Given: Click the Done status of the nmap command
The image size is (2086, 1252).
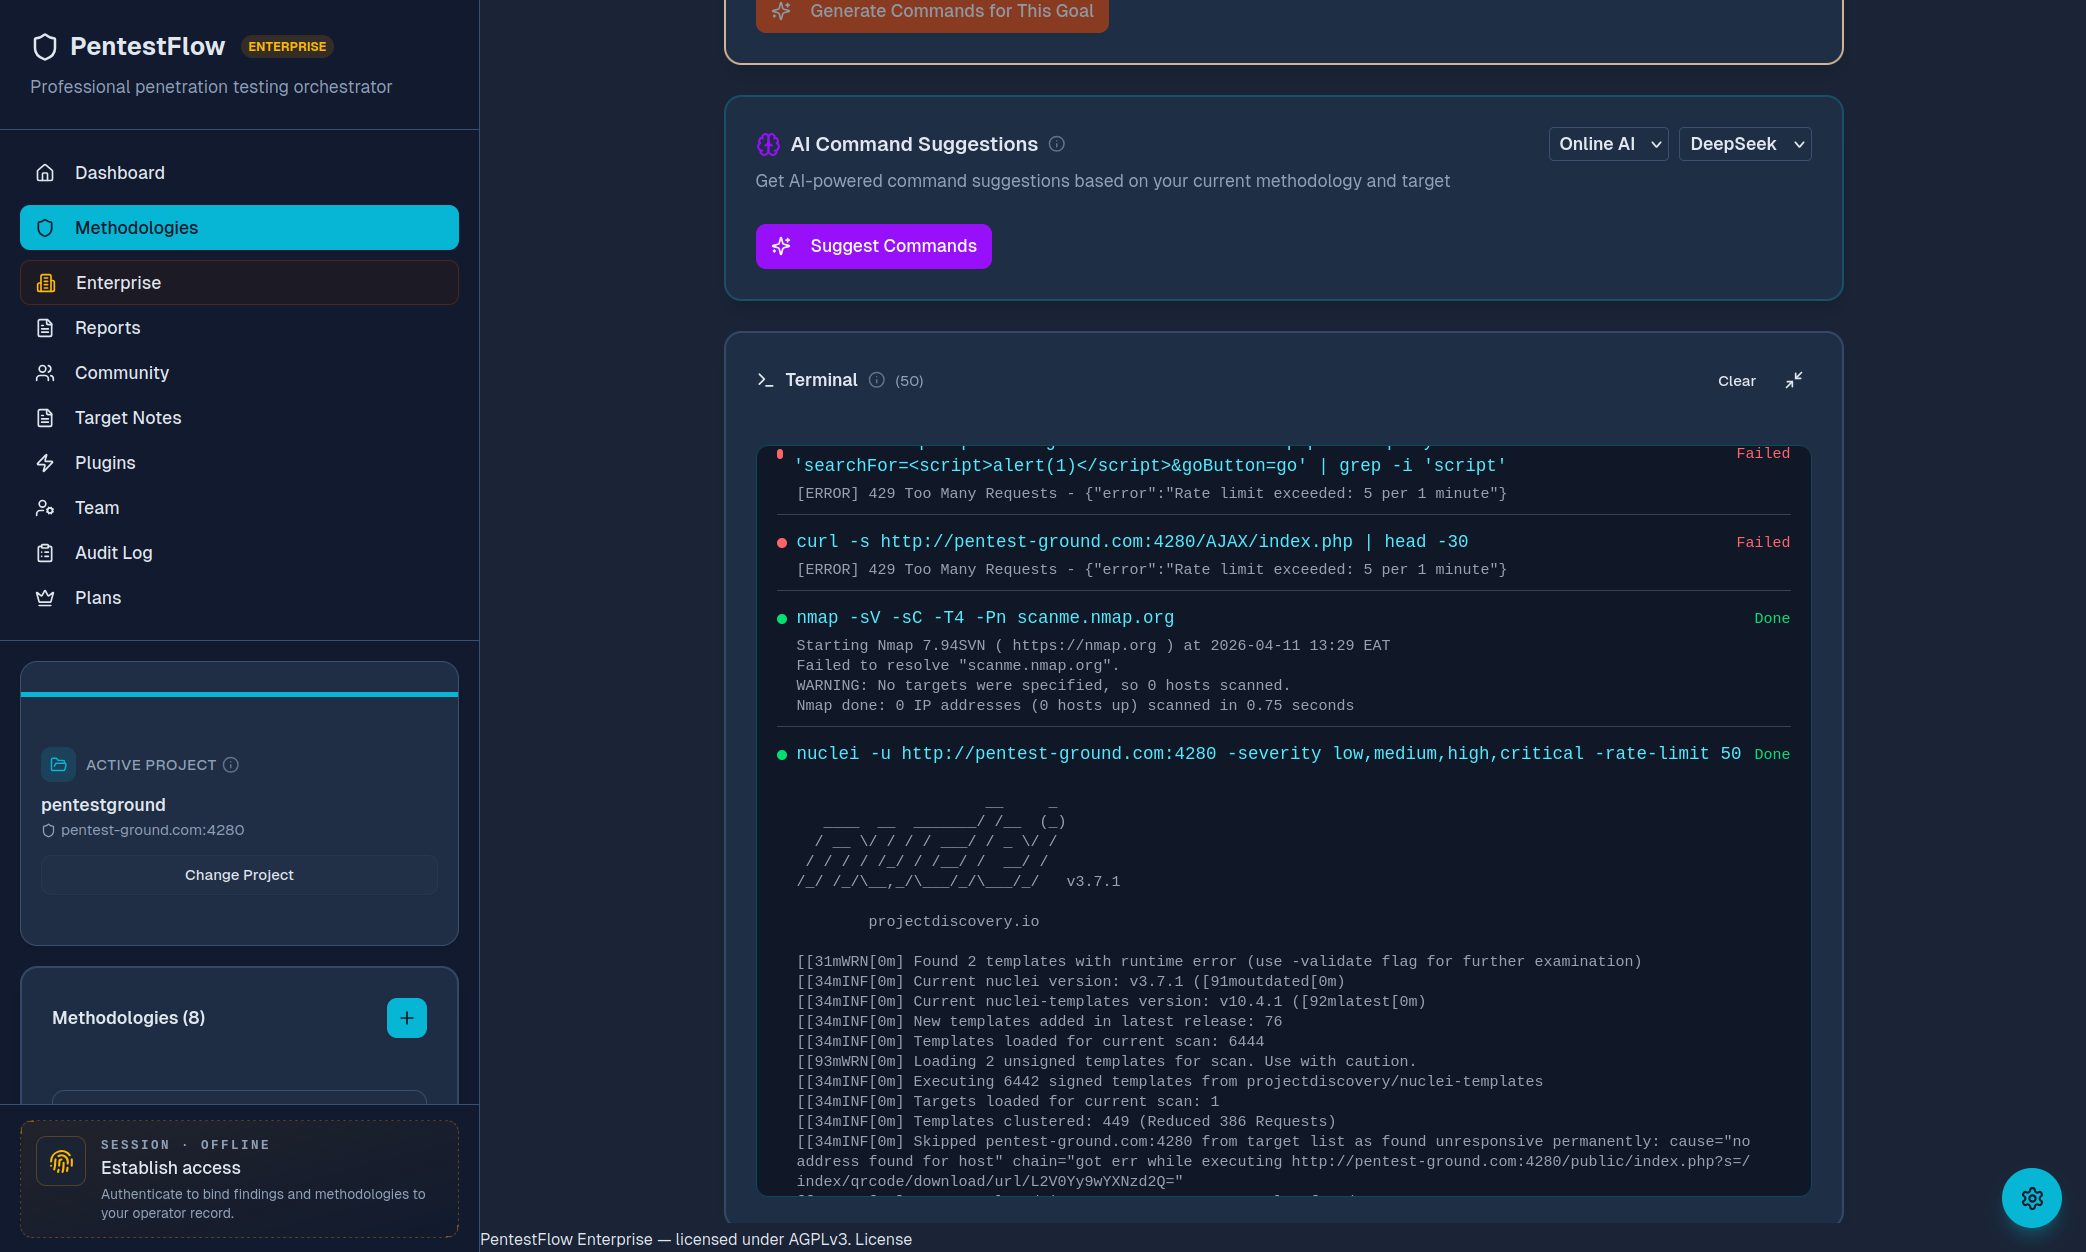Looking at the screenshot, I should [x=1772, y=618].
